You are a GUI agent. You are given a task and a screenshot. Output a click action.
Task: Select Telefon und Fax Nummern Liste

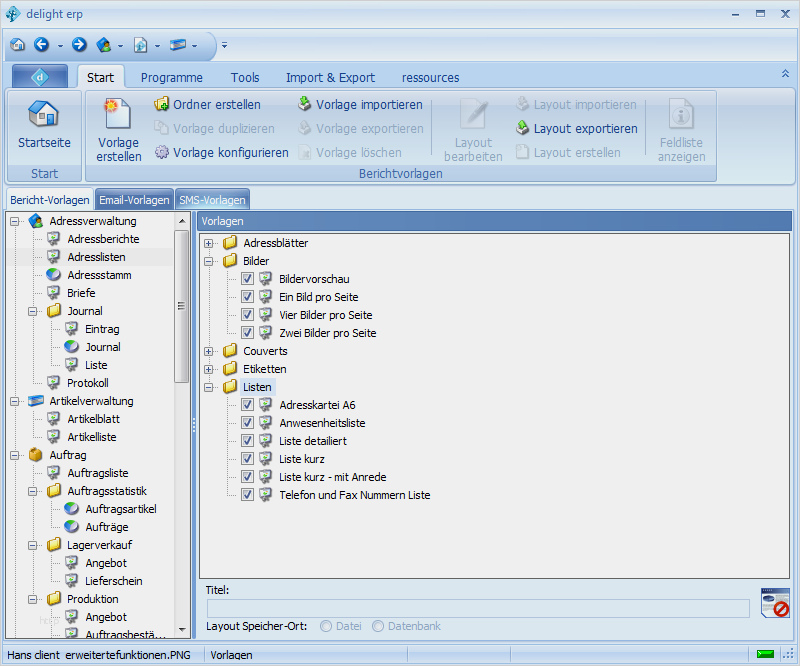(x=355, y=495)
